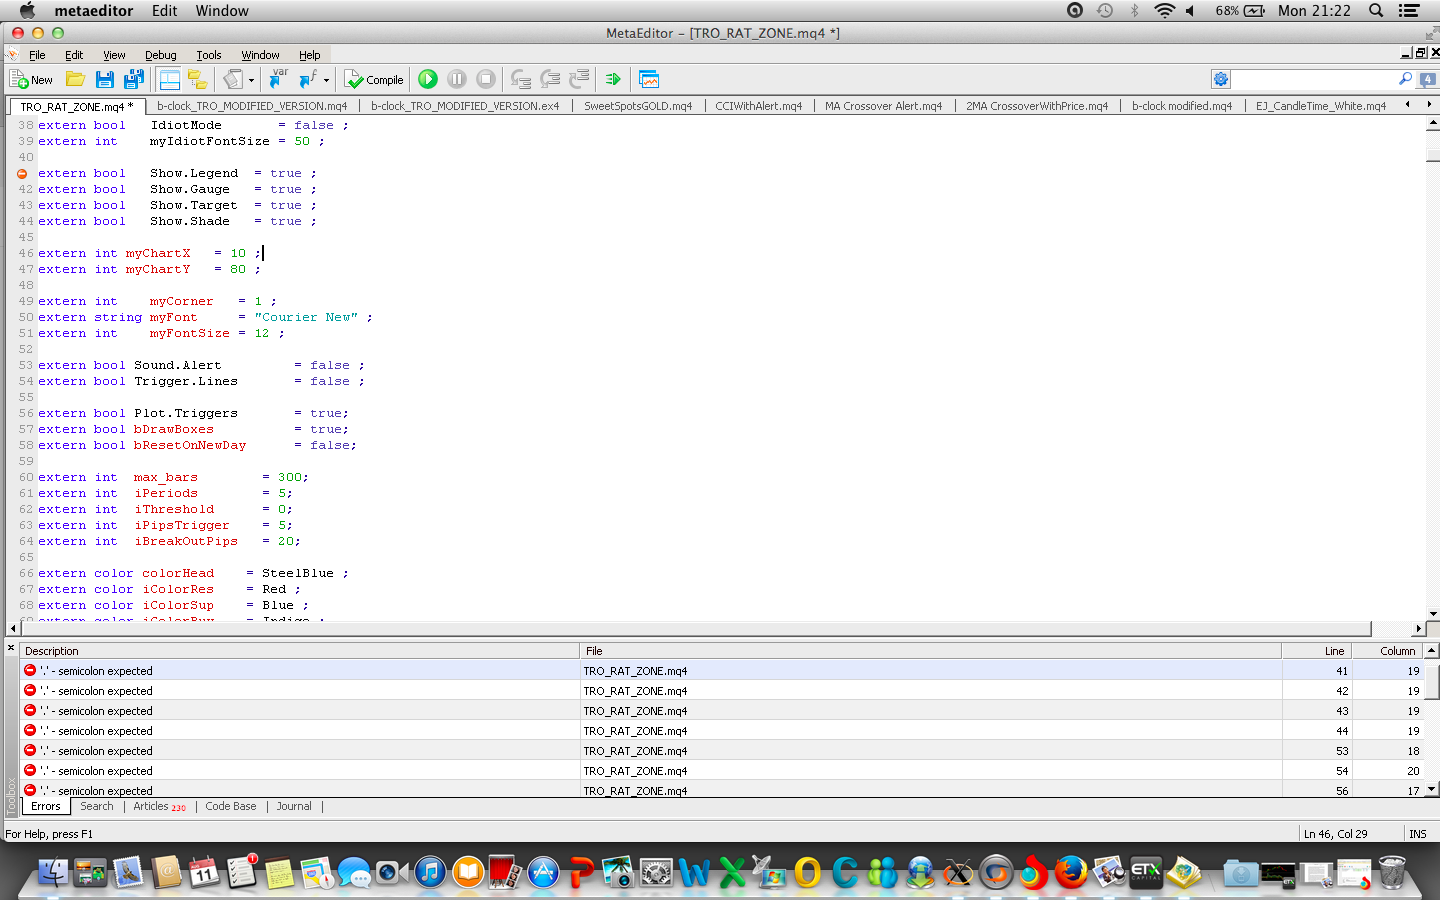Start debugging with the green play icon

[428, 79]
